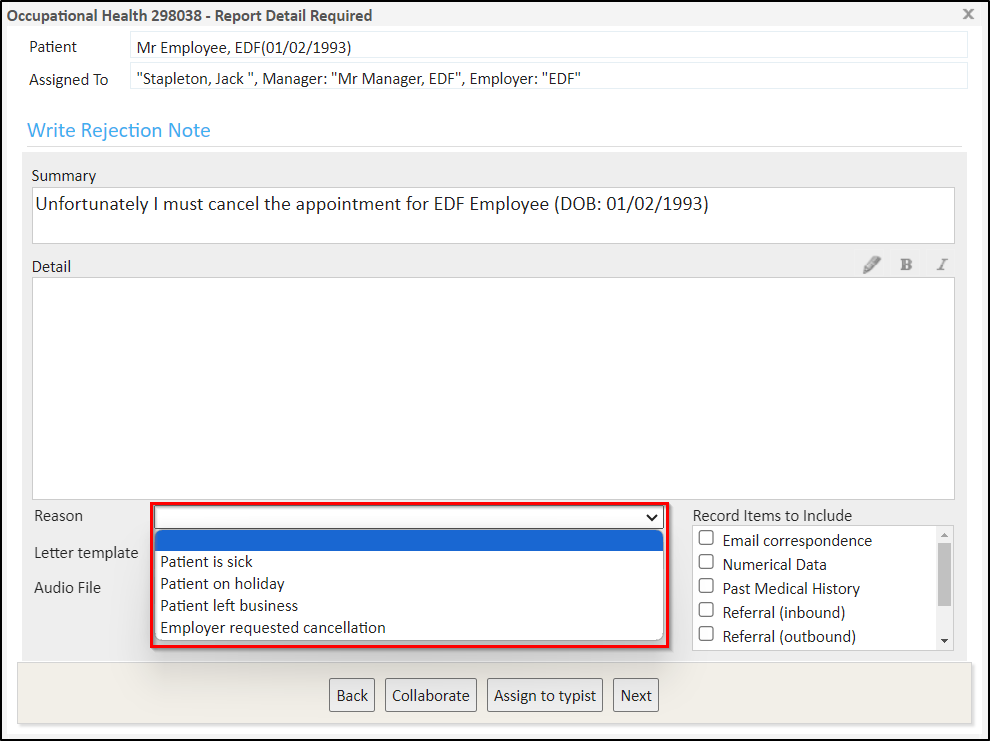Image resolution: width=990 pixels, height=741 pixels.
Task: Check the Referral (outbound) option
Action: coord(706,635)
